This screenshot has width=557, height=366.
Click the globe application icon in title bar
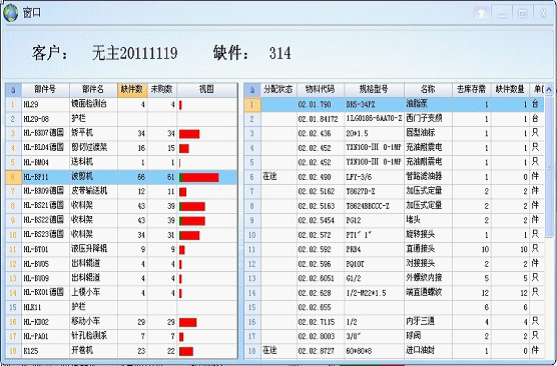10,13
